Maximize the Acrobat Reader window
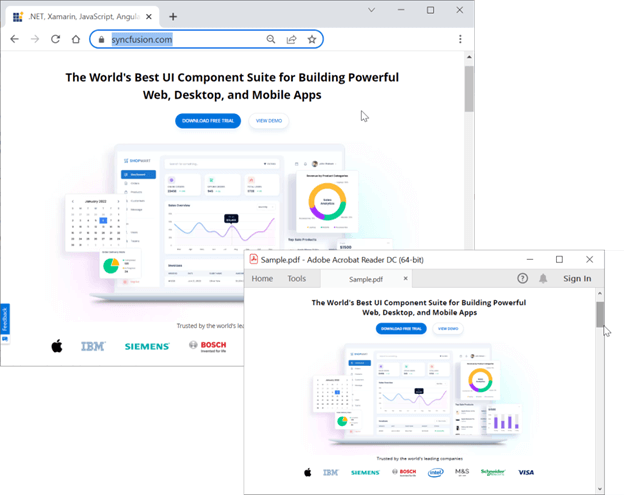 click(559, 259)
